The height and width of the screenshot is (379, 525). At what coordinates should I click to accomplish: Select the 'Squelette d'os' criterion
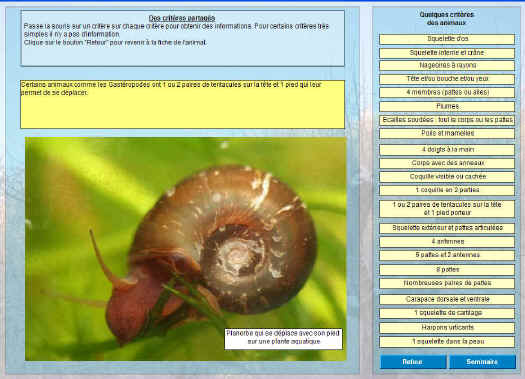click(447, 39)
